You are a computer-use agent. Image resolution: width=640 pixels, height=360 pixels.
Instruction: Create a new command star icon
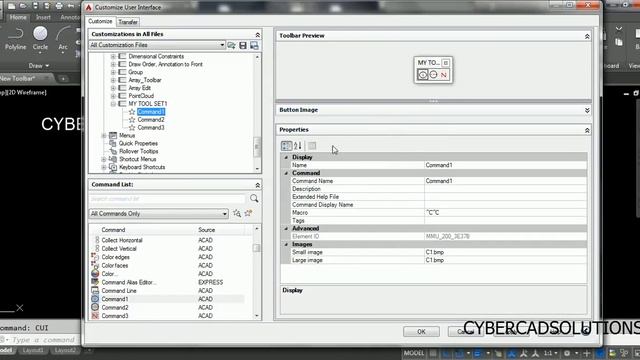point(248,213)
